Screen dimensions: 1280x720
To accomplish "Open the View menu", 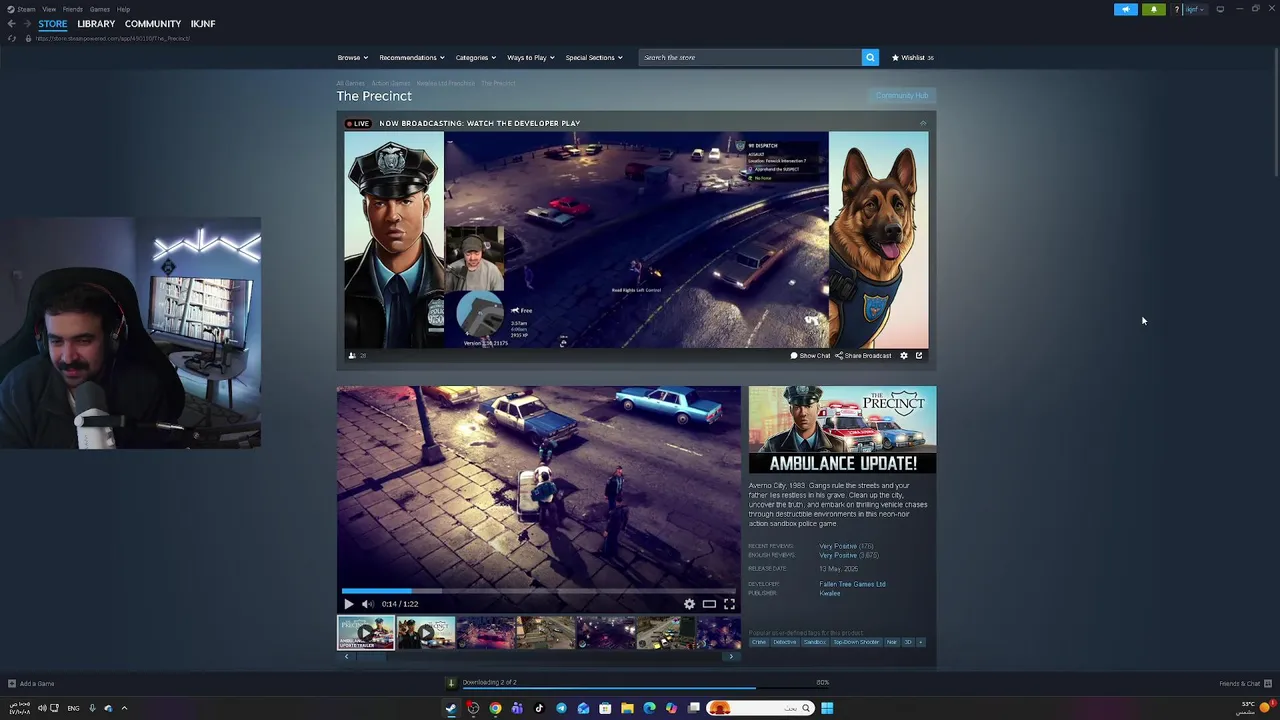I will click(x=49, y=9).
